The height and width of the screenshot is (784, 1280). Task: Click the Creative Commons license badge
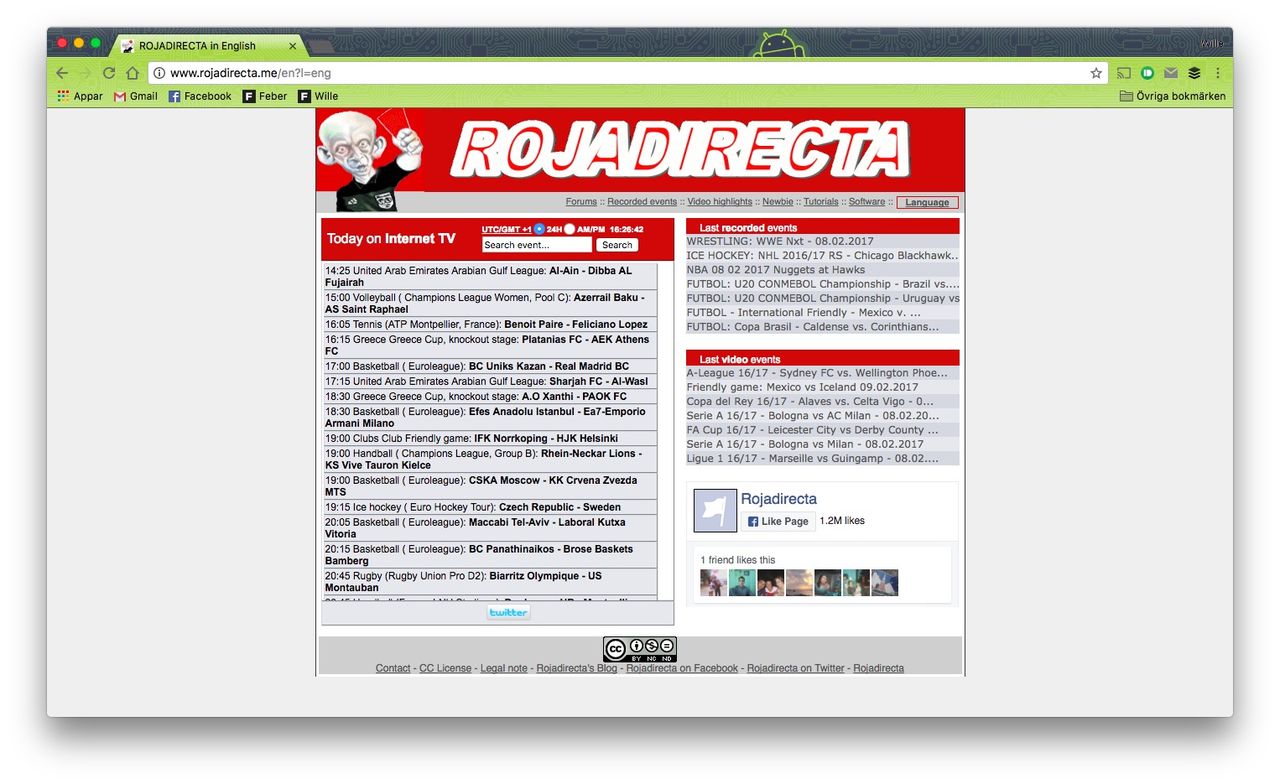coord(640,650)
